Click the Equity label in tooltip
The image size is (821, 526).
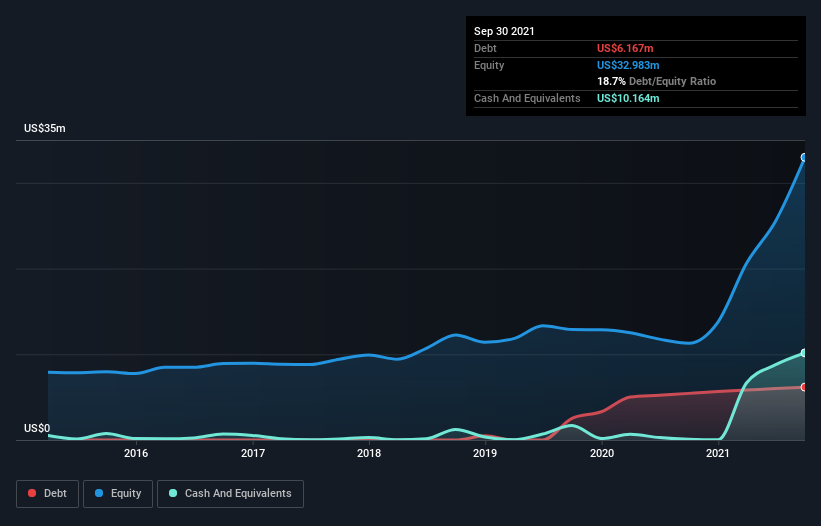click(x=489, y=65)
